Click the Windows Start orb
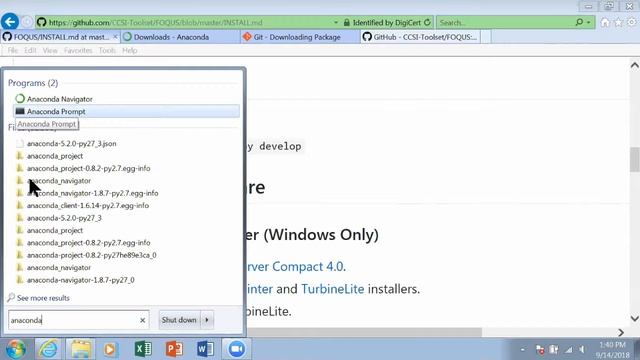Screen dimensions: 640x360 (16, 349)
